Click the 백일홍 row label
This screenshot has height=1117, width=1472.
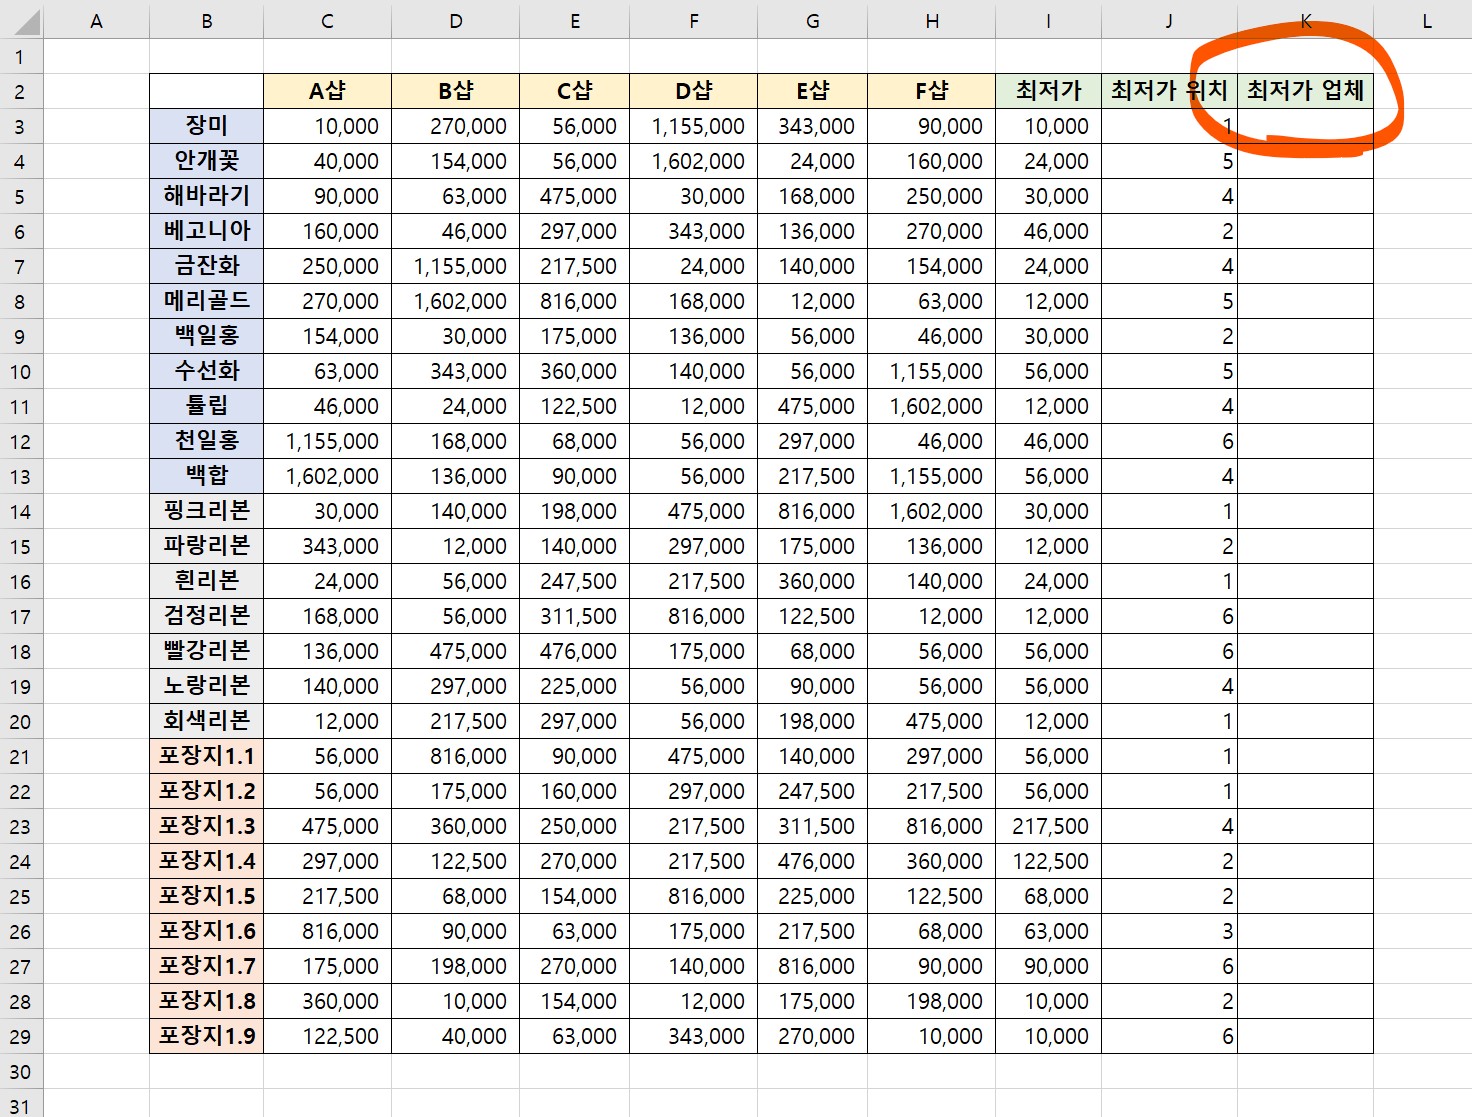pyautogui.click(x=206, y=336)
